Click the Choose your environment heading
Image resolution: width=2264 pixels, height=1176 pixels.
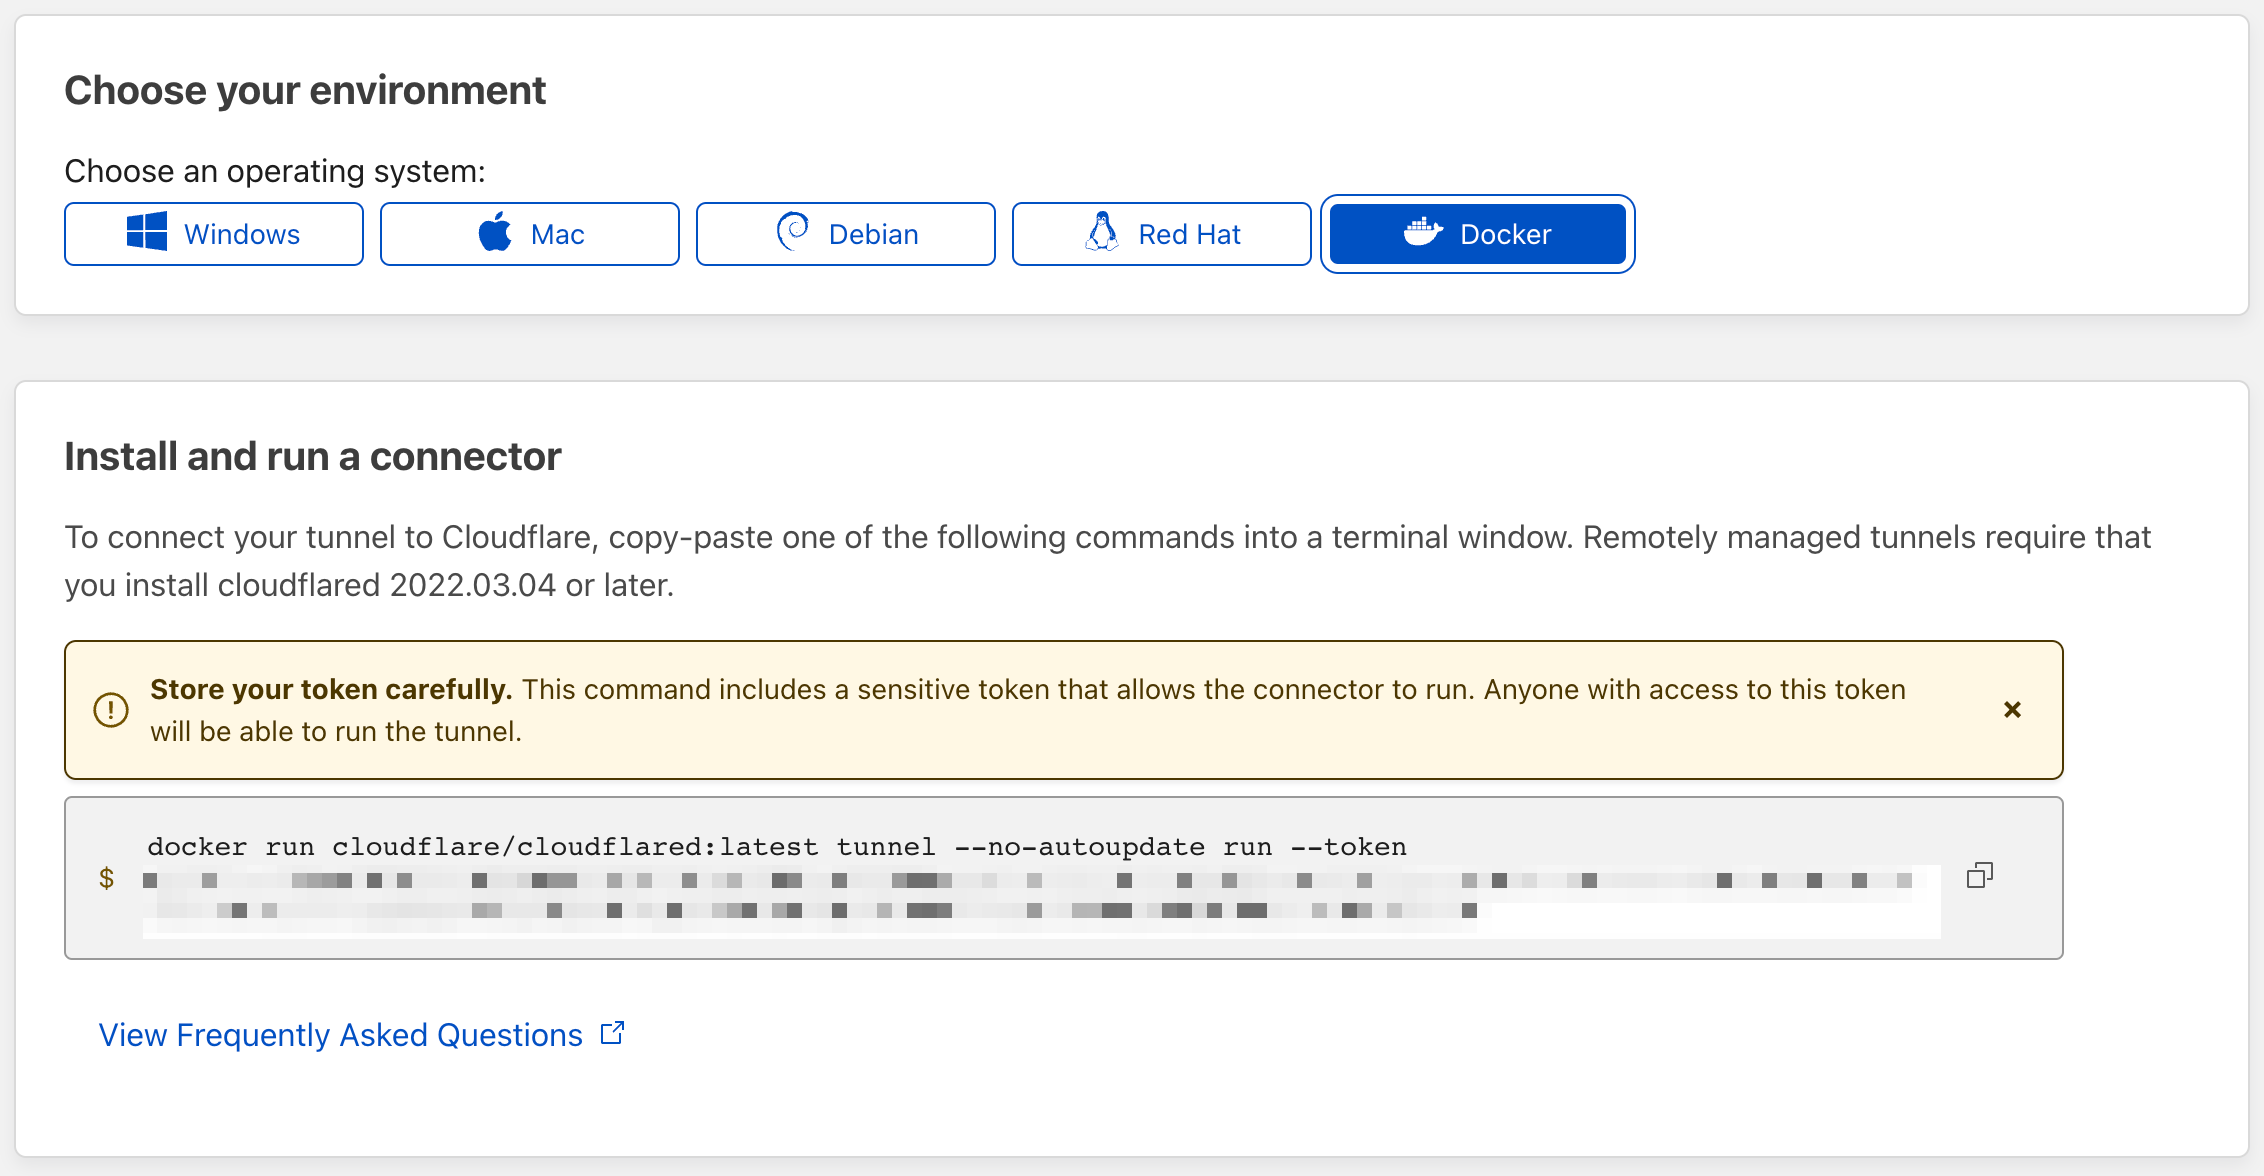click(305, 90)
